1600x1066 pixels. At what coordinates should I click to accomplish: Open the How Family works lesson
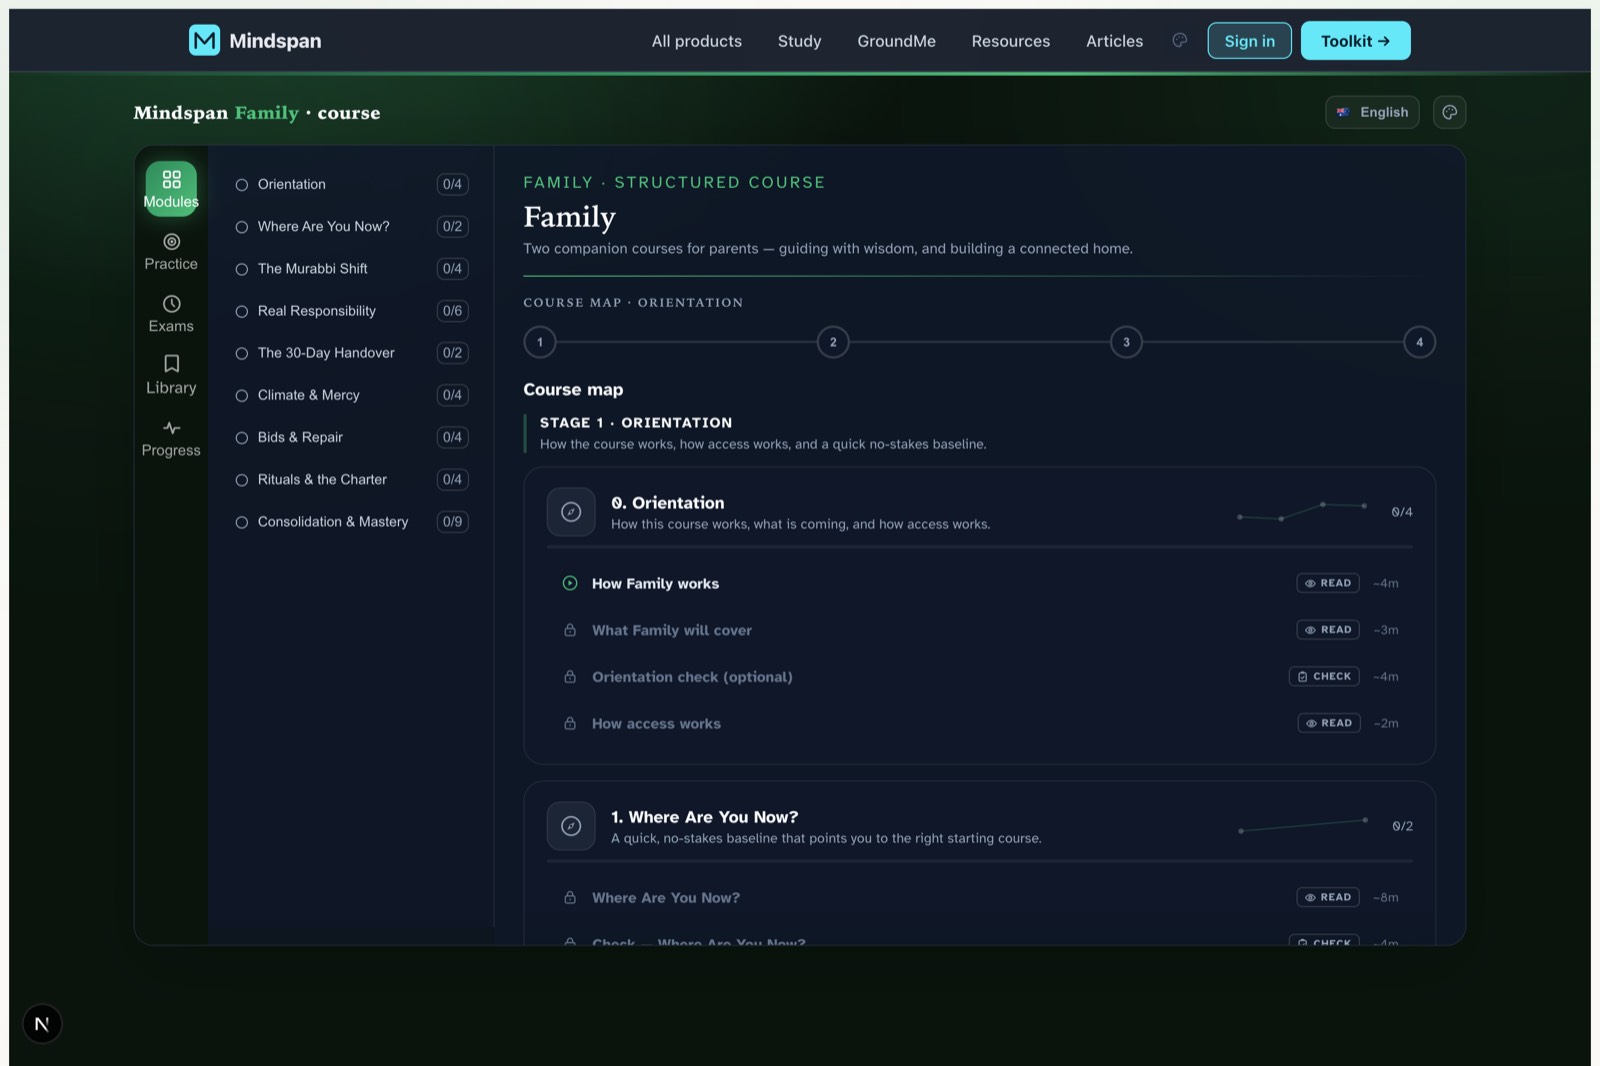[979, 583]
